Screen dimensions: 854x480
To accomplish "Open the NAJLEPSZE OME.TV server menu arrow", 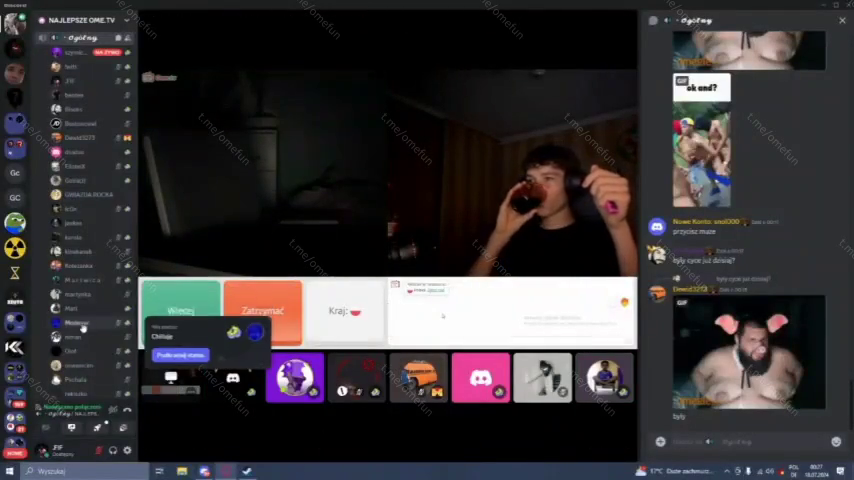I will click(x=127, y=21).
